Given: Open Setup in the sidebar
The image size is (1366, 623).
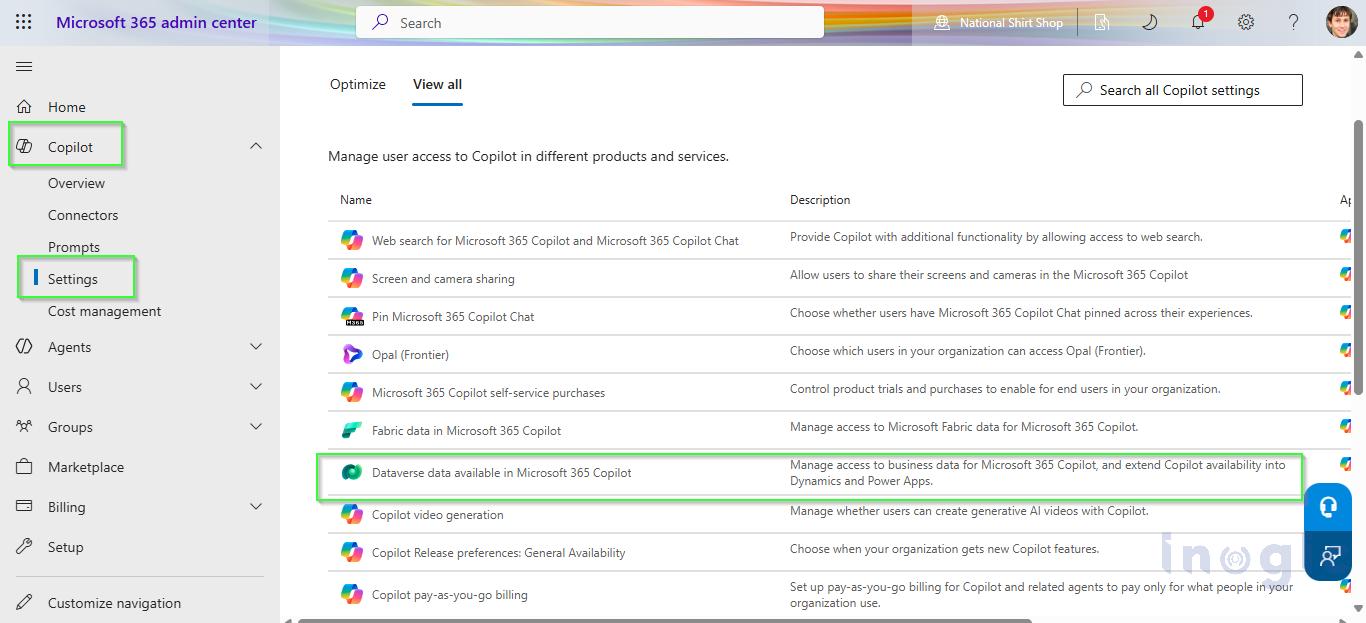Looking at the screenshot, I should coord(66,547).
